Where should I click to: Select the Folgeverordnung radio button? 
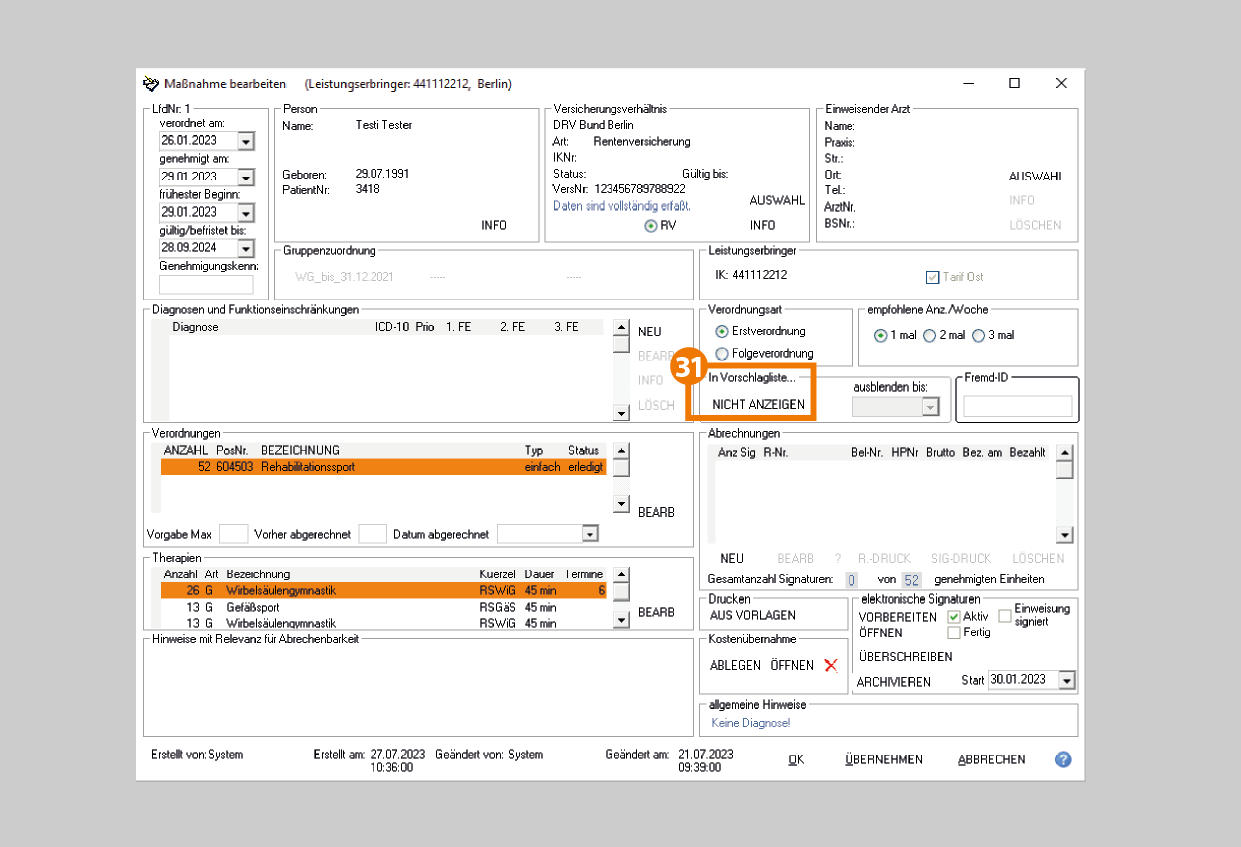point(722,353)
